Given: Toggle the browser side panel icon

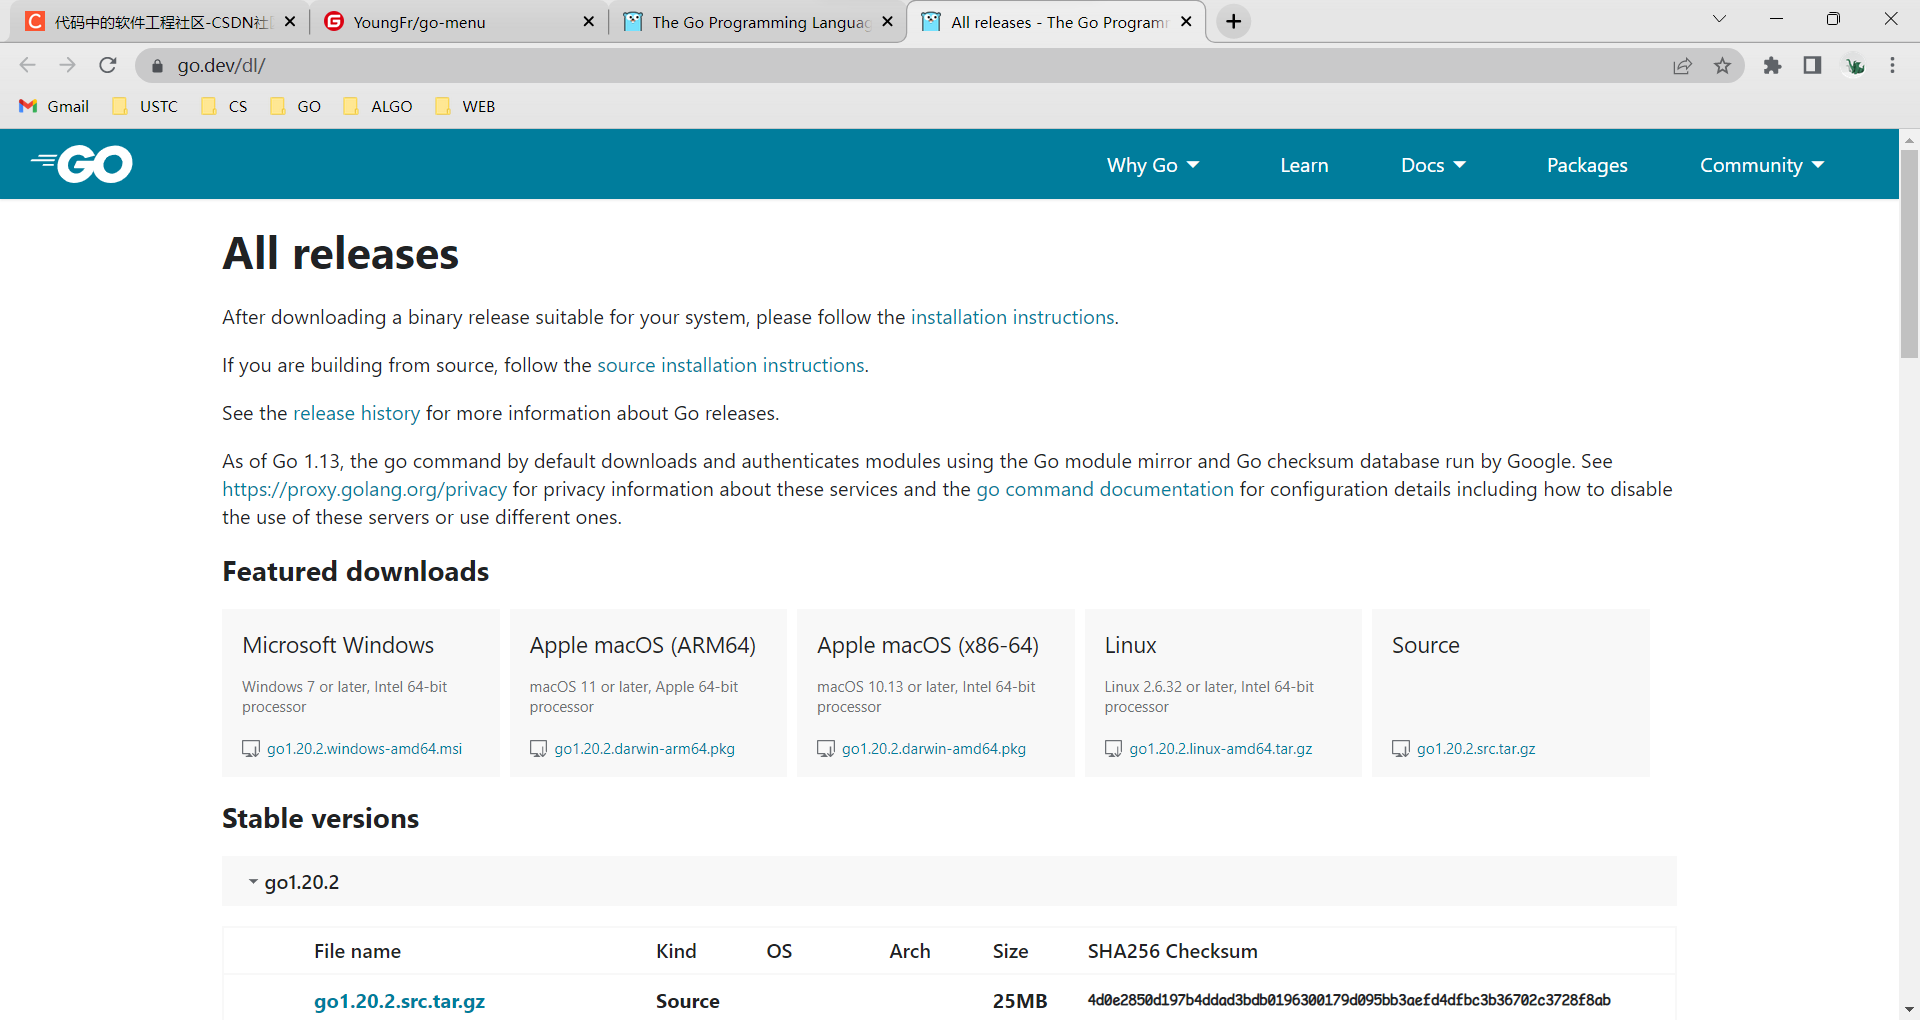Looking at the screenshot, I should (x=1812, y=65).
